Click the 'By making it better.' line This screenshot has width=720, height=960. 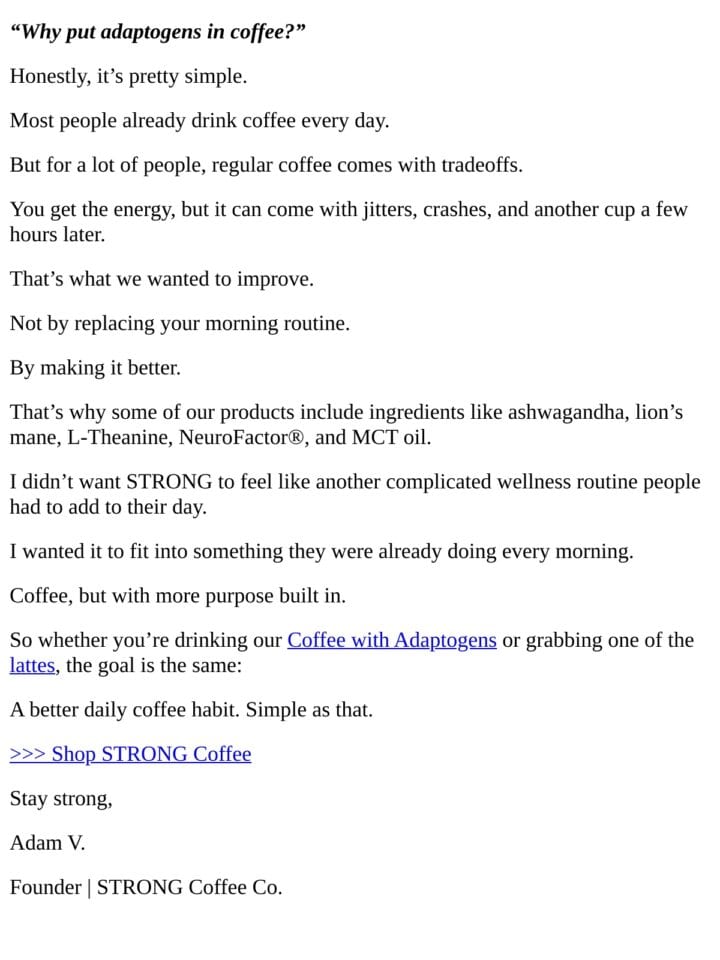(x=96, y=368)
